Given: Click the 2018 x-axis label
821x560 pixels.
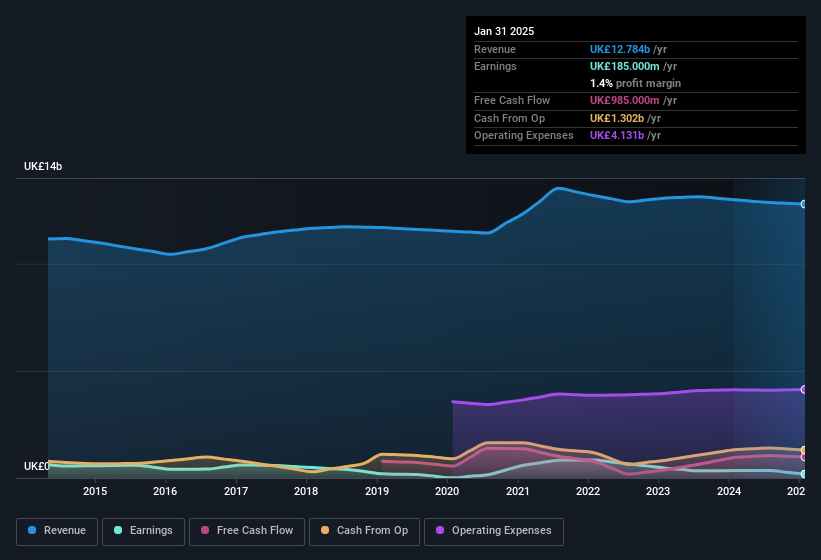Looking at the screenshot, I should click(x=306, y=491).
